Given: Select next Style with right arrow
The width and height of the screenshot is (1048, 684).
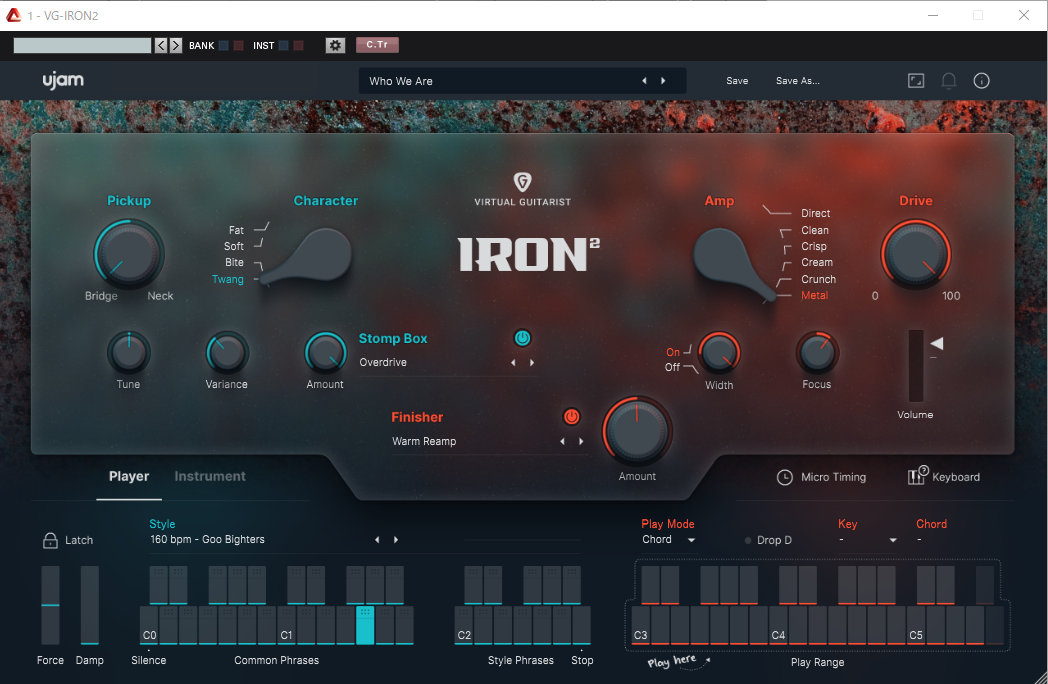Looking at the screenshot, I should coord(396,540).
